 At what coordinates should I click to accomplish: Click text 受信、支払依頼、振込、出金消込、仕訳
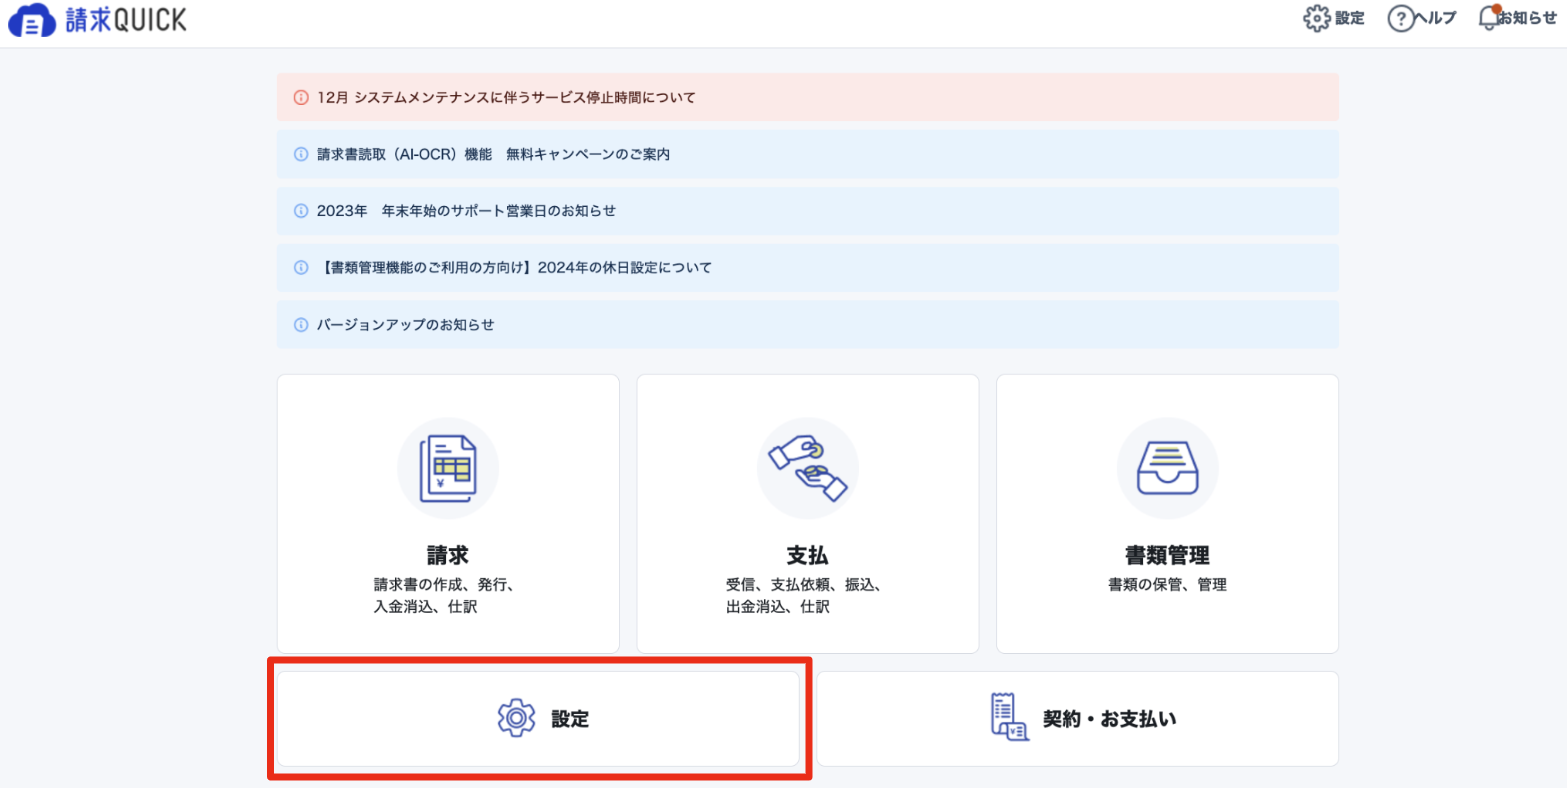pyautogui.click(x=804, y=595)
